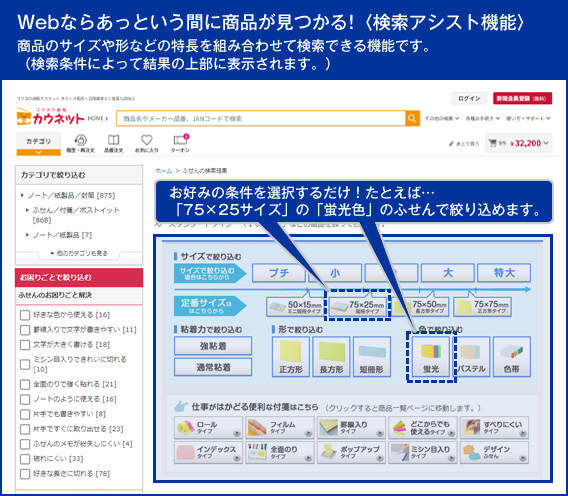Filter by 通常粘着 adhesive strength
Image resolution: width=568 pixels, height=496 pixels.
point(213,367)
